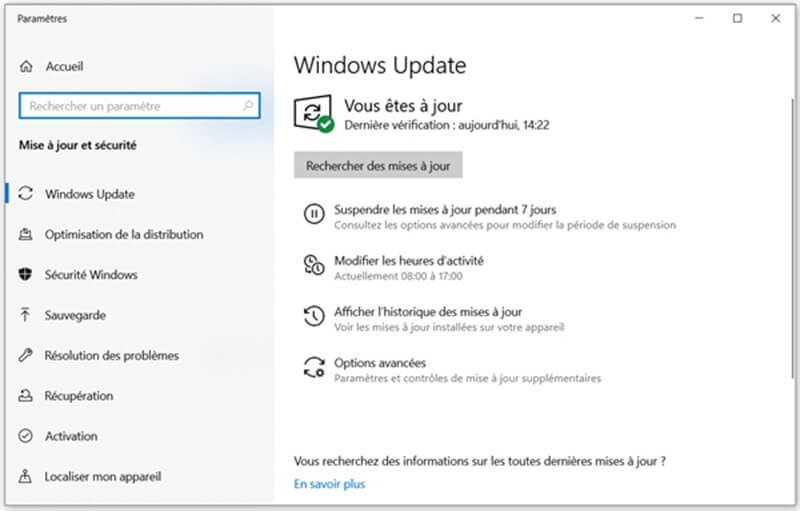Click the Vous êtes à jour status text
This screenshot has width=800, height=511.
pos(403,106)
